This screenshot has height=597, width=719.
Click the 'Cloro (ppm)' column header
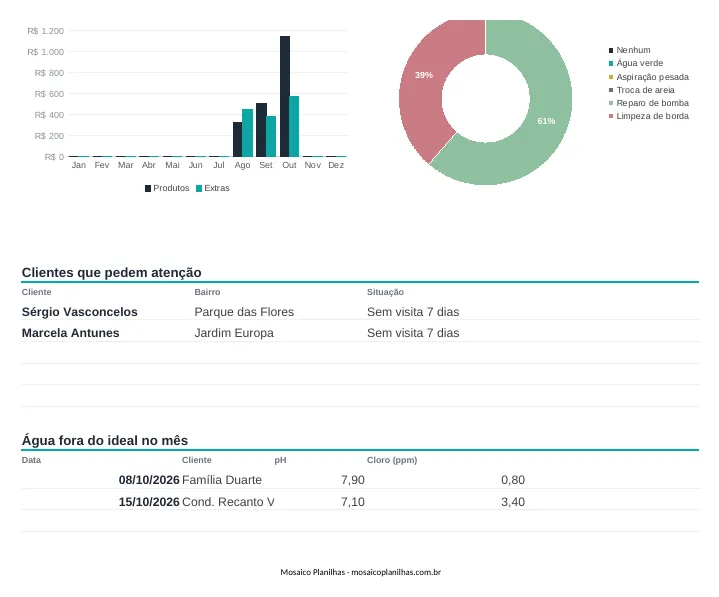coord(392,460)
